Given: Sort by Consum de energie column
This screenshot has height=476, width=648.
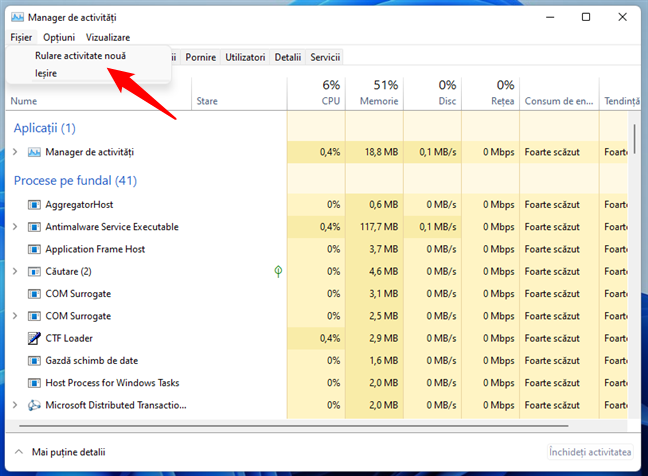Looking at the screenshot, I should (x=559, y=94).
